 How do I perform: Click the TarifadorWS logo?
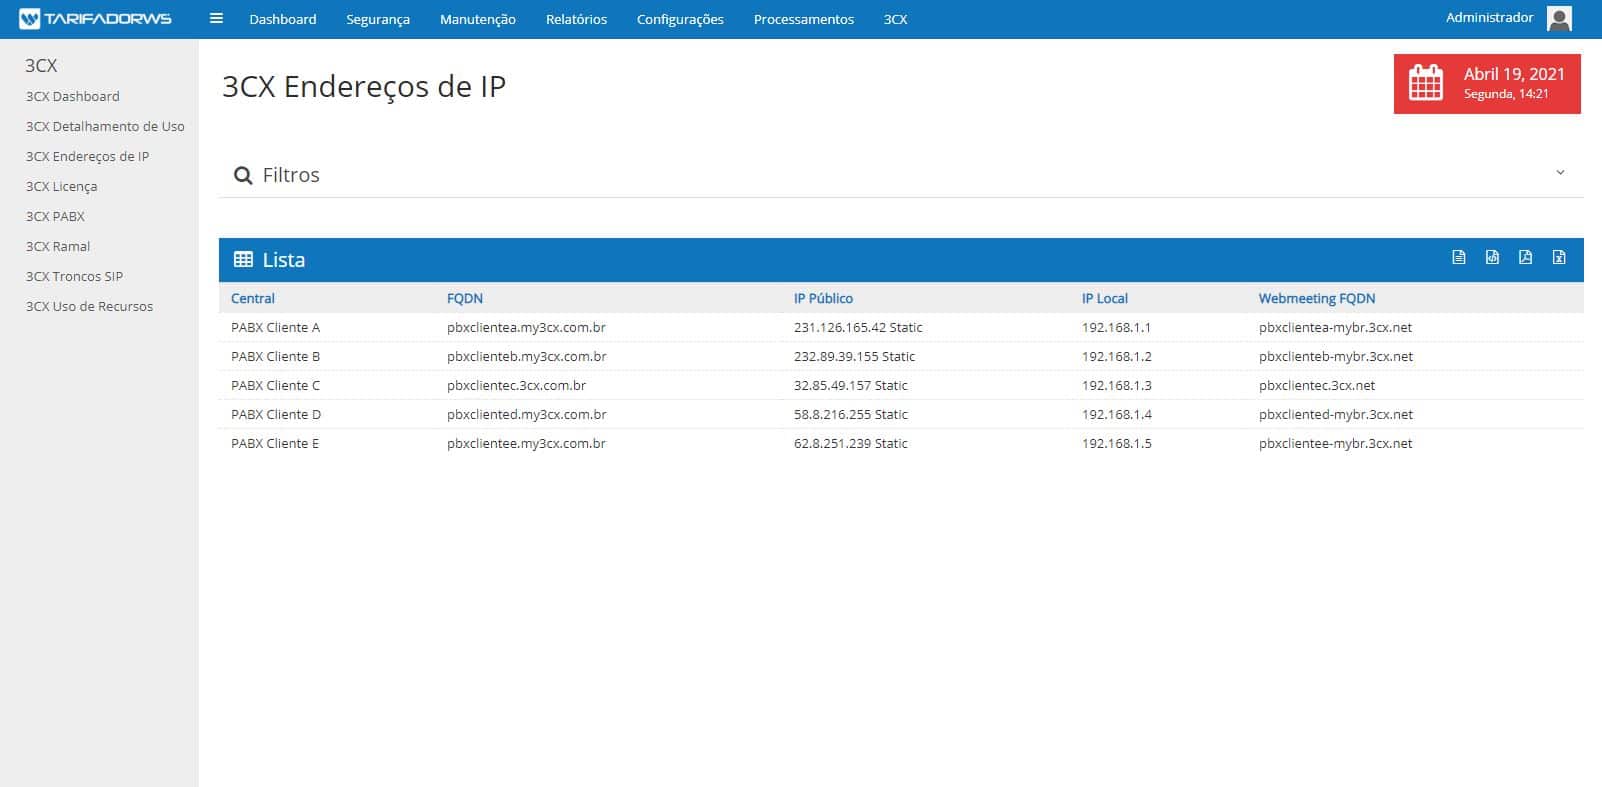96,19
